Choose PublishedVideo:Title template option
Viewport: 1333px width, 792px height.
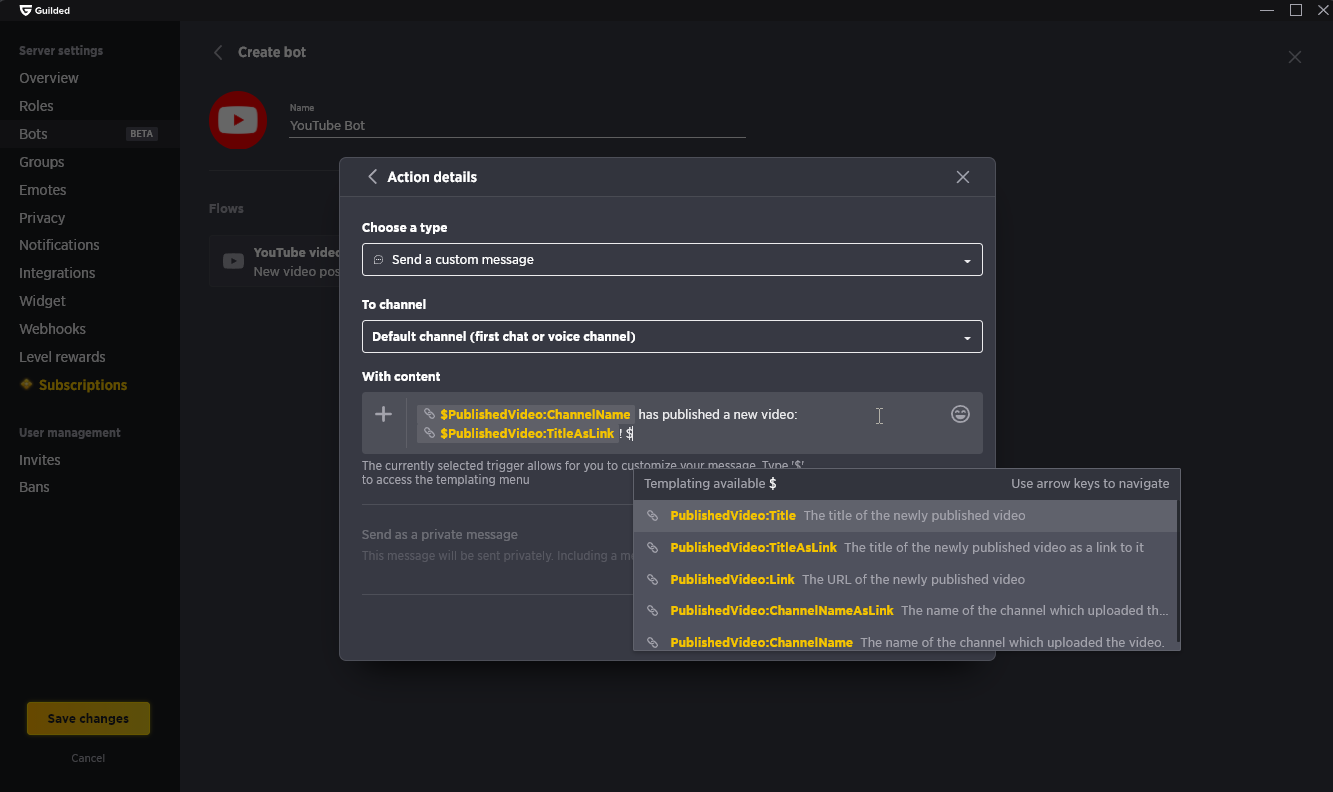coord(906,516)
